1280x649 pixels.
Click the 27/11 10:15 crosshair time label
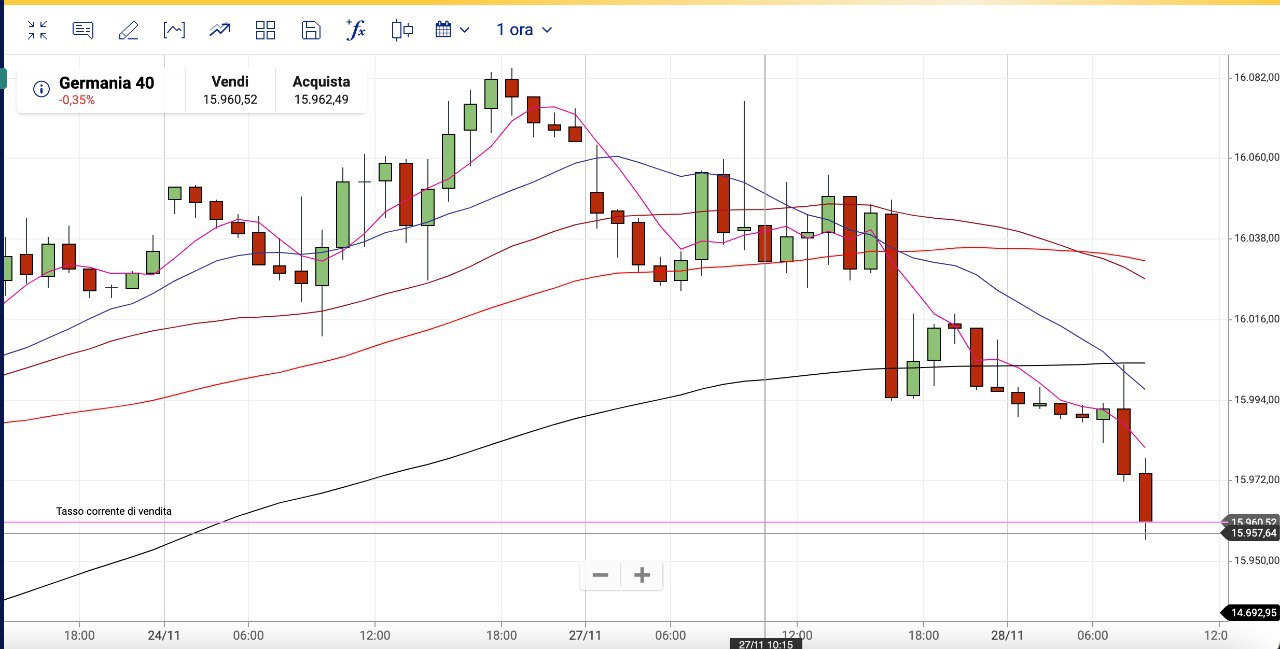(765, 644)
